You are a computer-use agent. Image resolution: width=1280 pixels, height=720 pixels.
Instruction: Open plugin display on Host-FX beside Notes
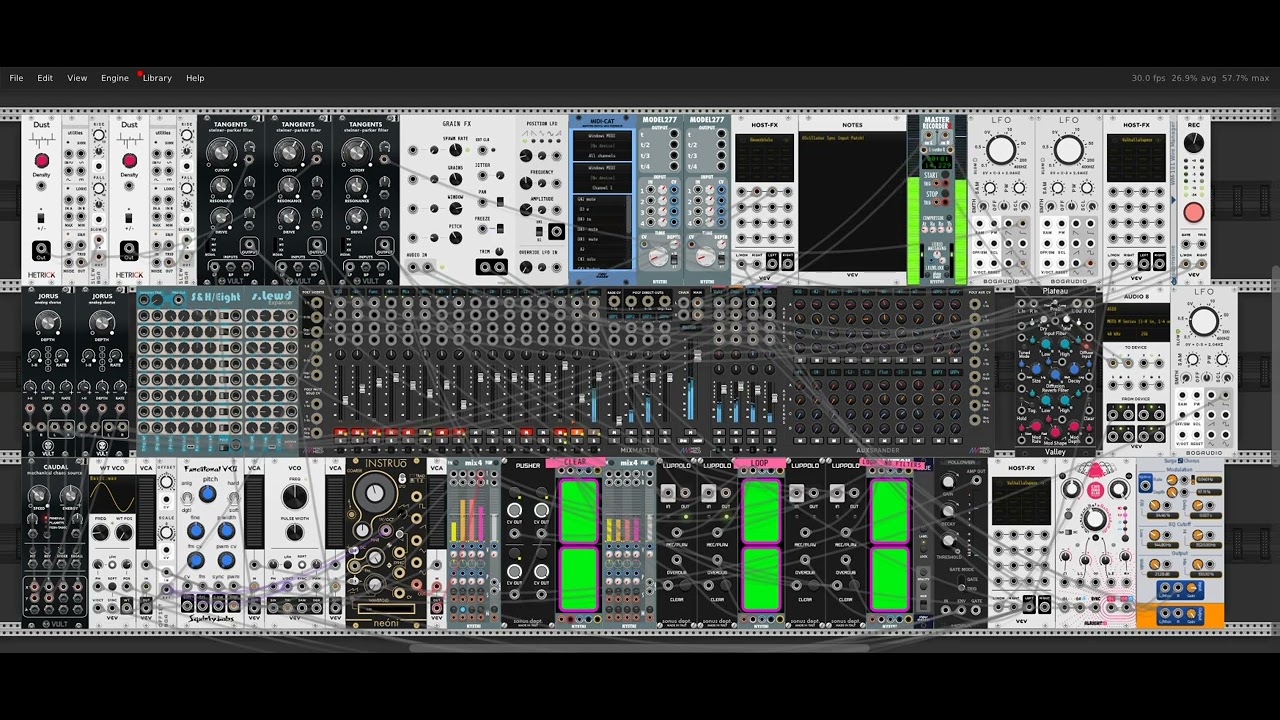[764, 158]
